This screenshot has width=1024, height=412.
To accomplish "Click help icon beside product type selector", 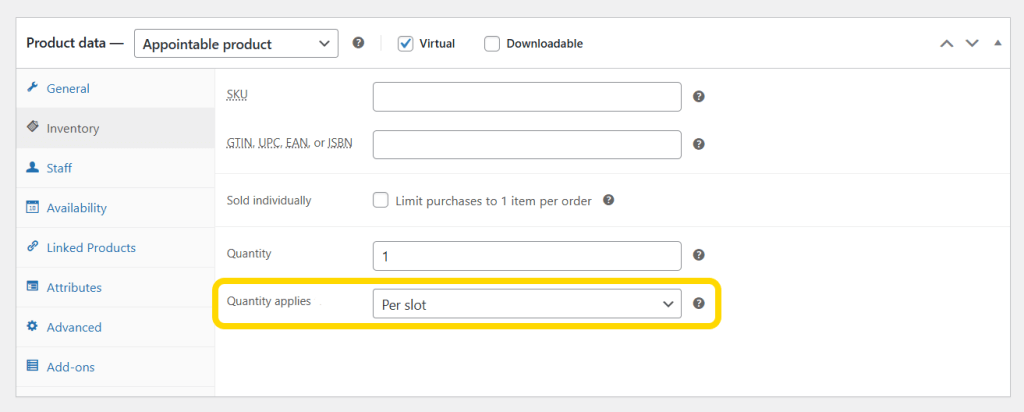I will click(x=359, y=43).
